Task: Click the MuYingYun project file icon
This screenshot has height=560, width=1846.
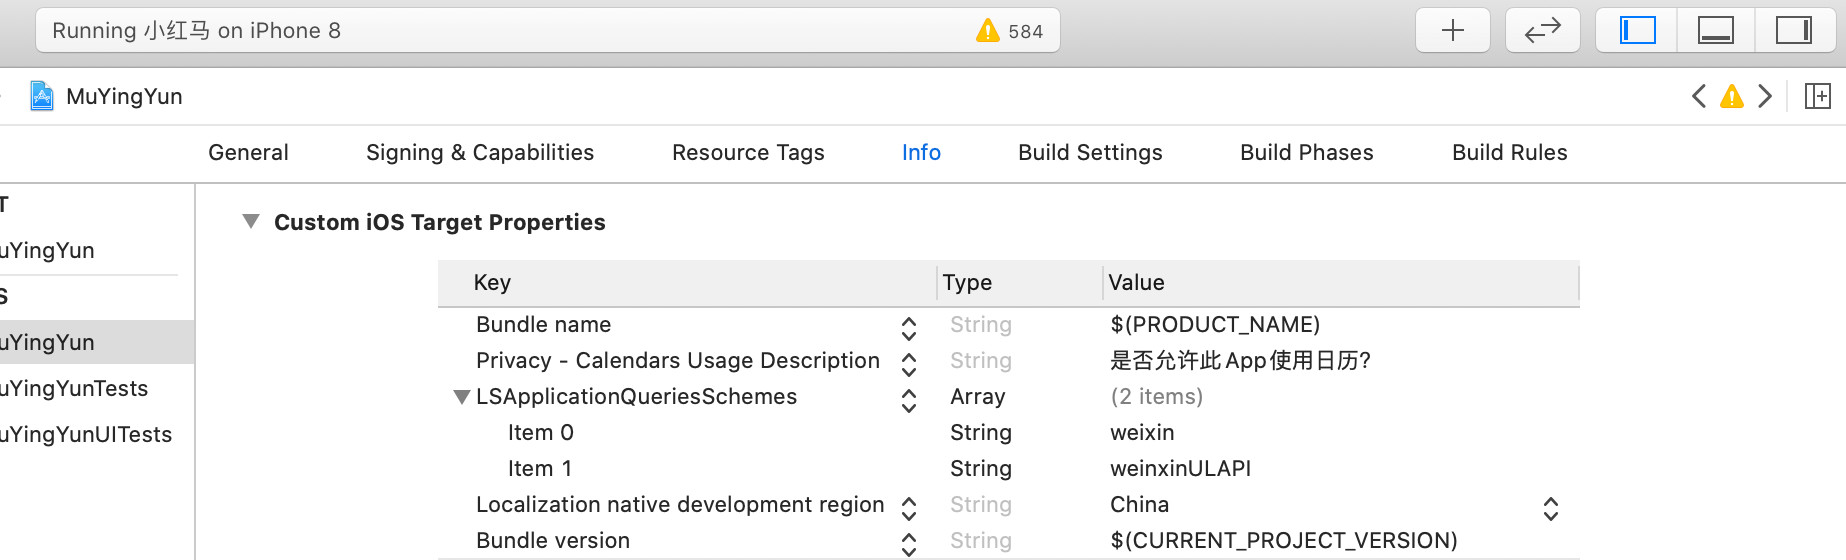Action: coord(42,96)
